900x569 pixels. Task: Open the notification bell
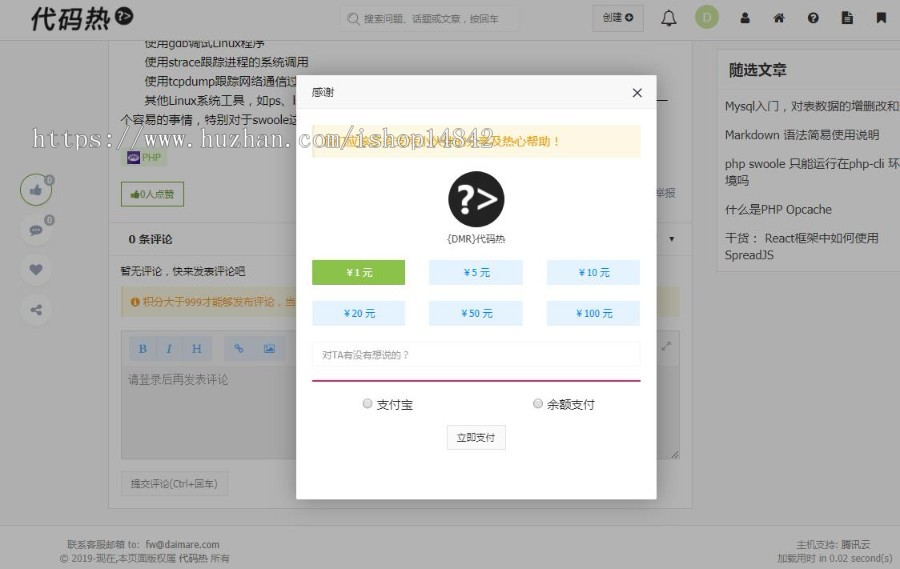(668, 18)
